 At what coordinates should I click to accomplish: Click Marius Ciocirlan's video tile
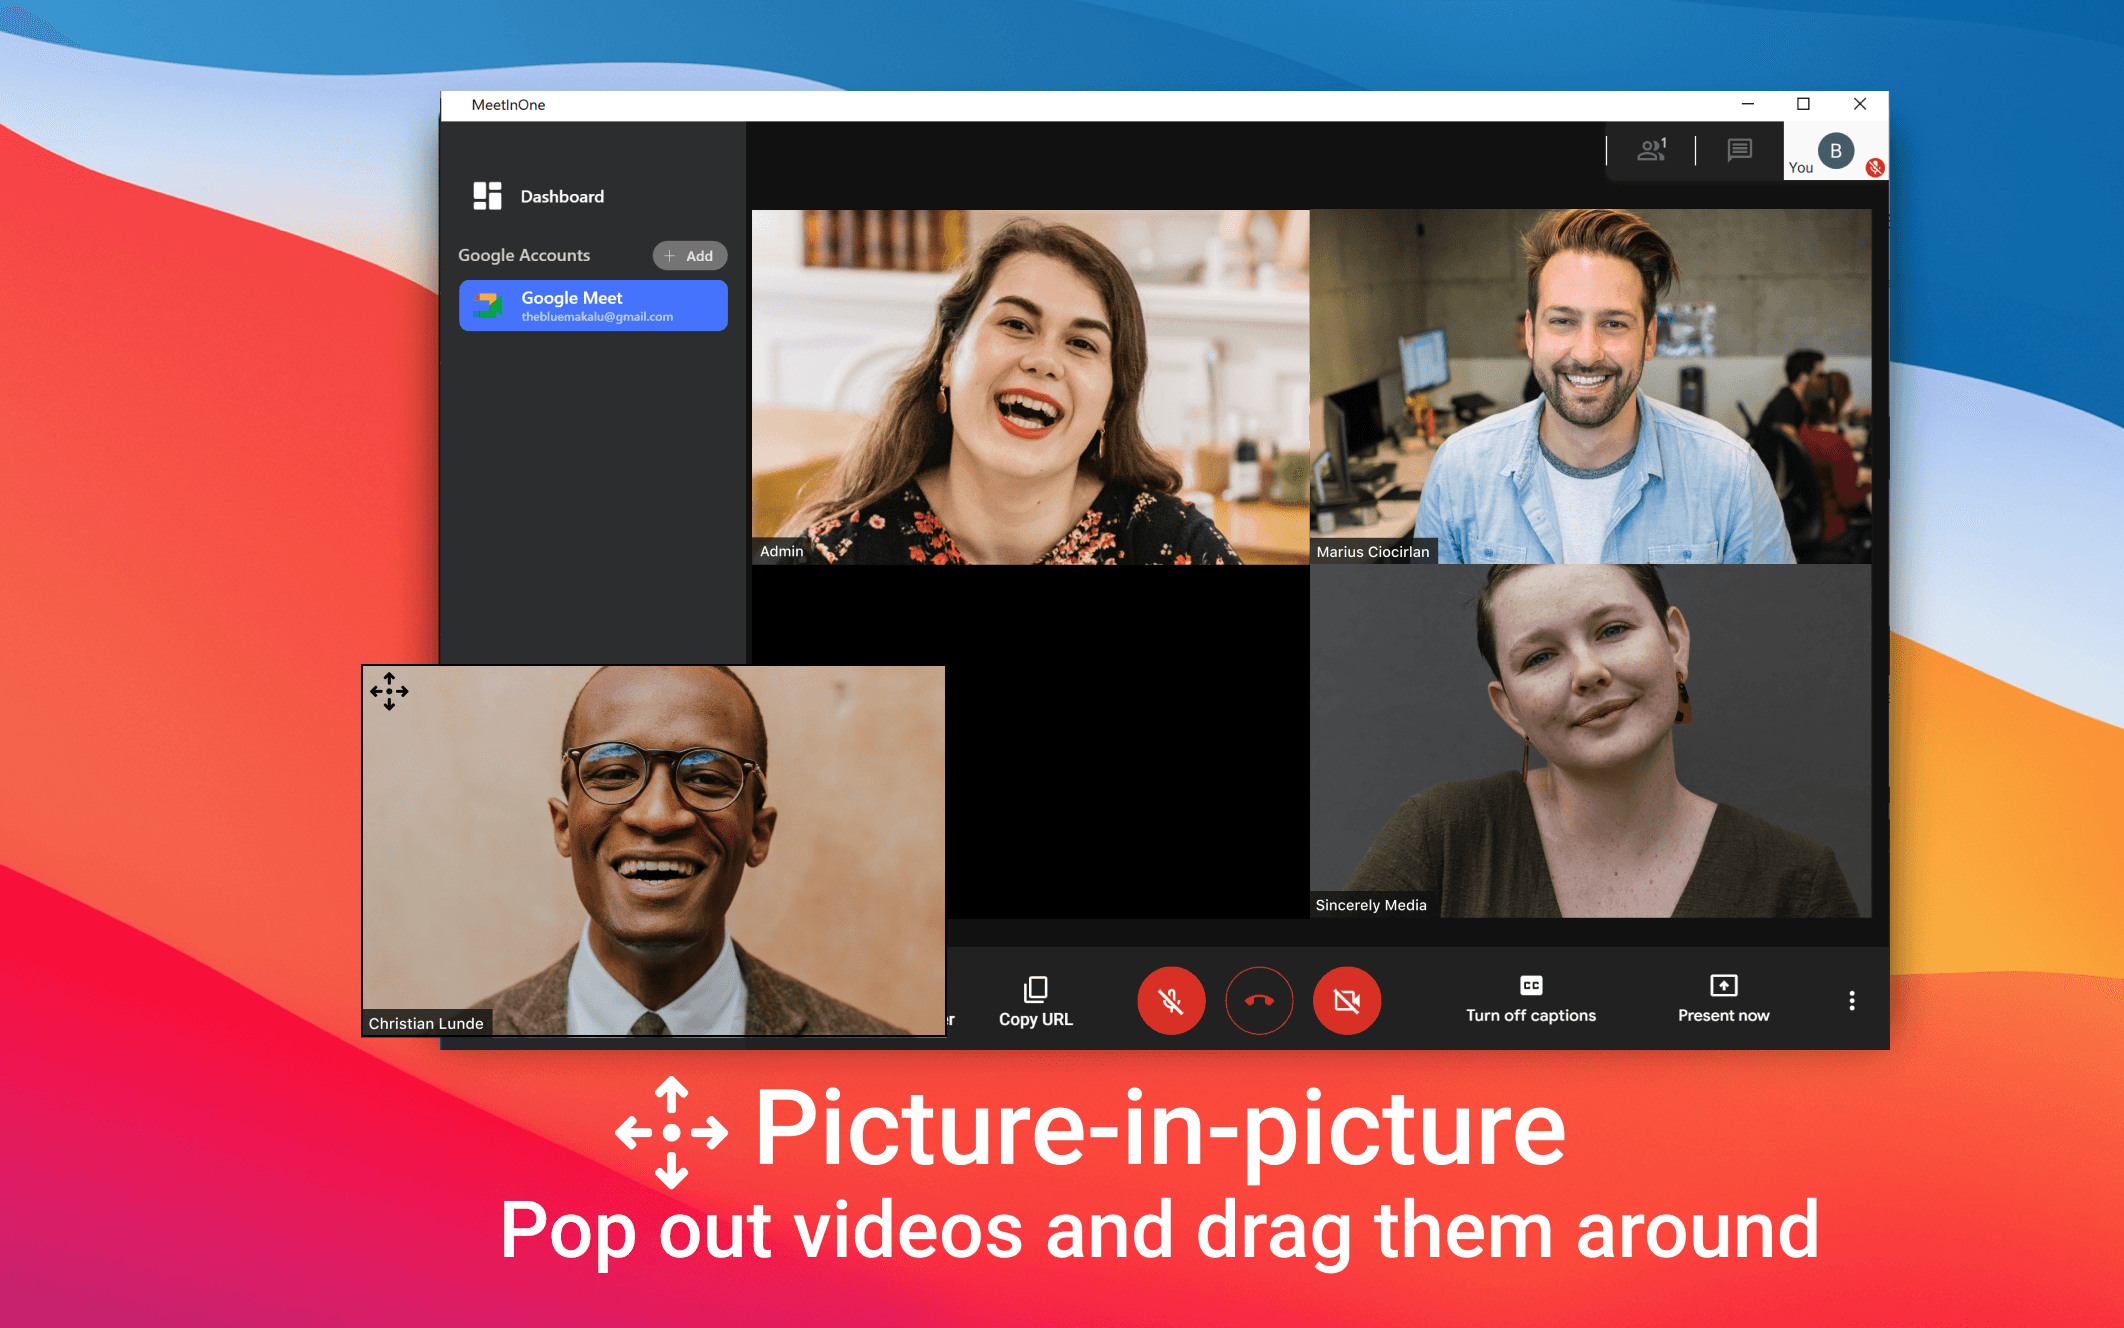pyautogui.click(x=1590, y=386)
